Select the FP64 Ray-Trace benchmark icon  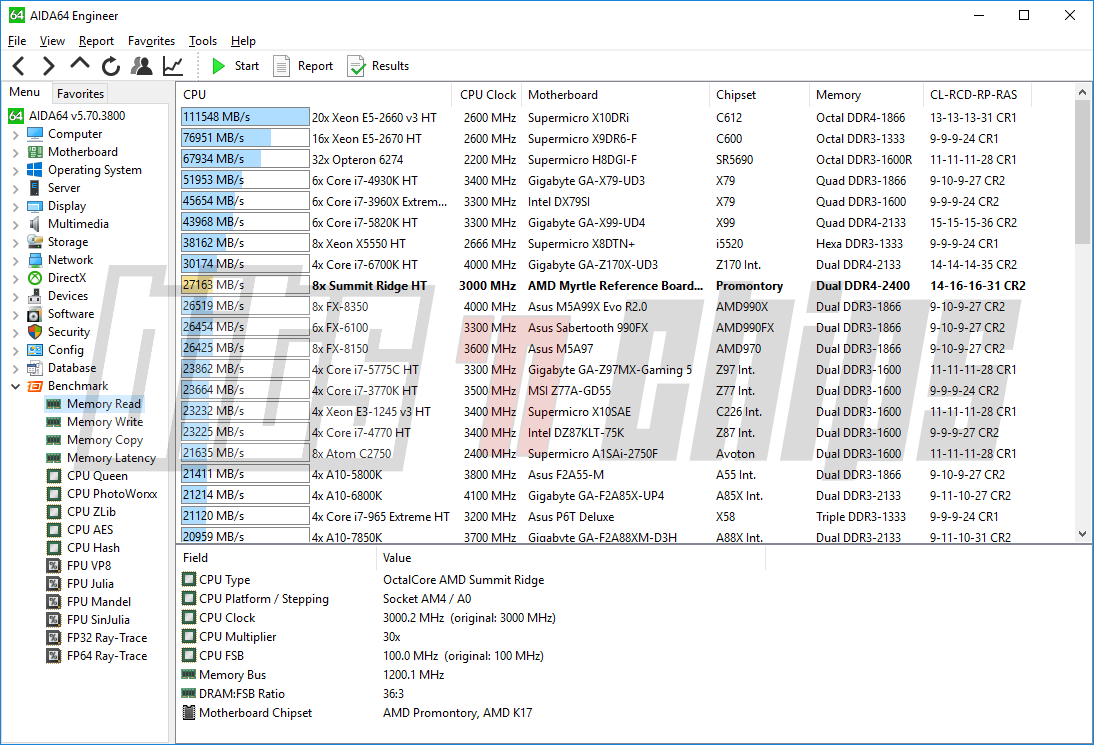(54, 656)
